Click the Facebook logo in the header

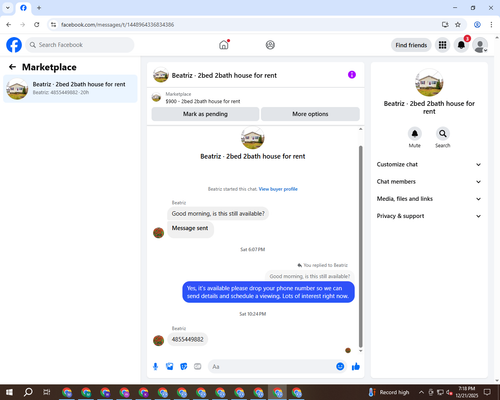[14, 45]
